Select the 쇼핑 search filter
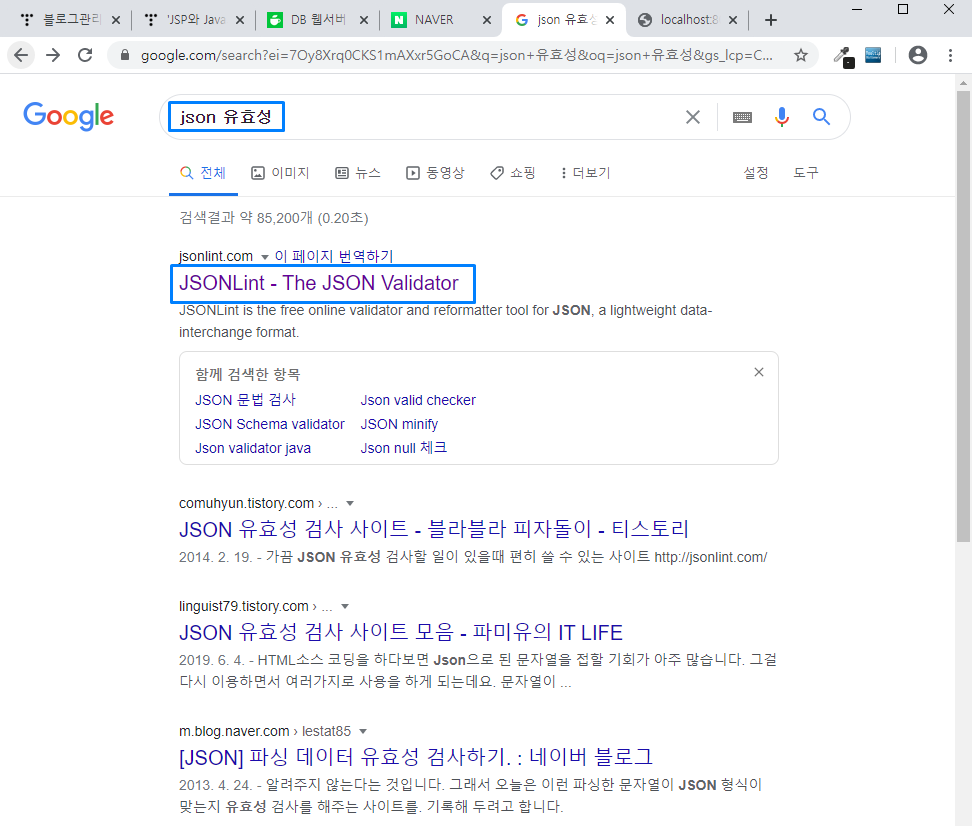The width and height of the screenshot is (972, 826). 513,173
